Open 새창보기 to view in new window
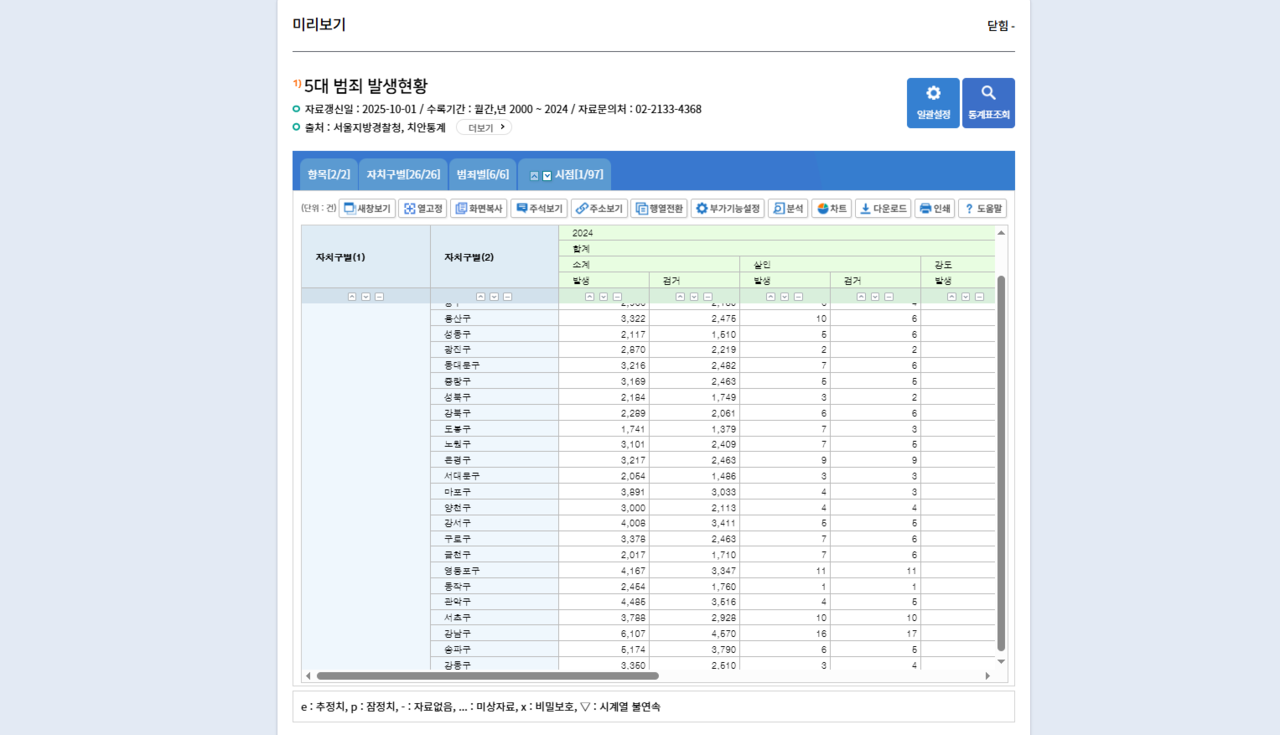The image size is (1280, 735). coord(367,208)
